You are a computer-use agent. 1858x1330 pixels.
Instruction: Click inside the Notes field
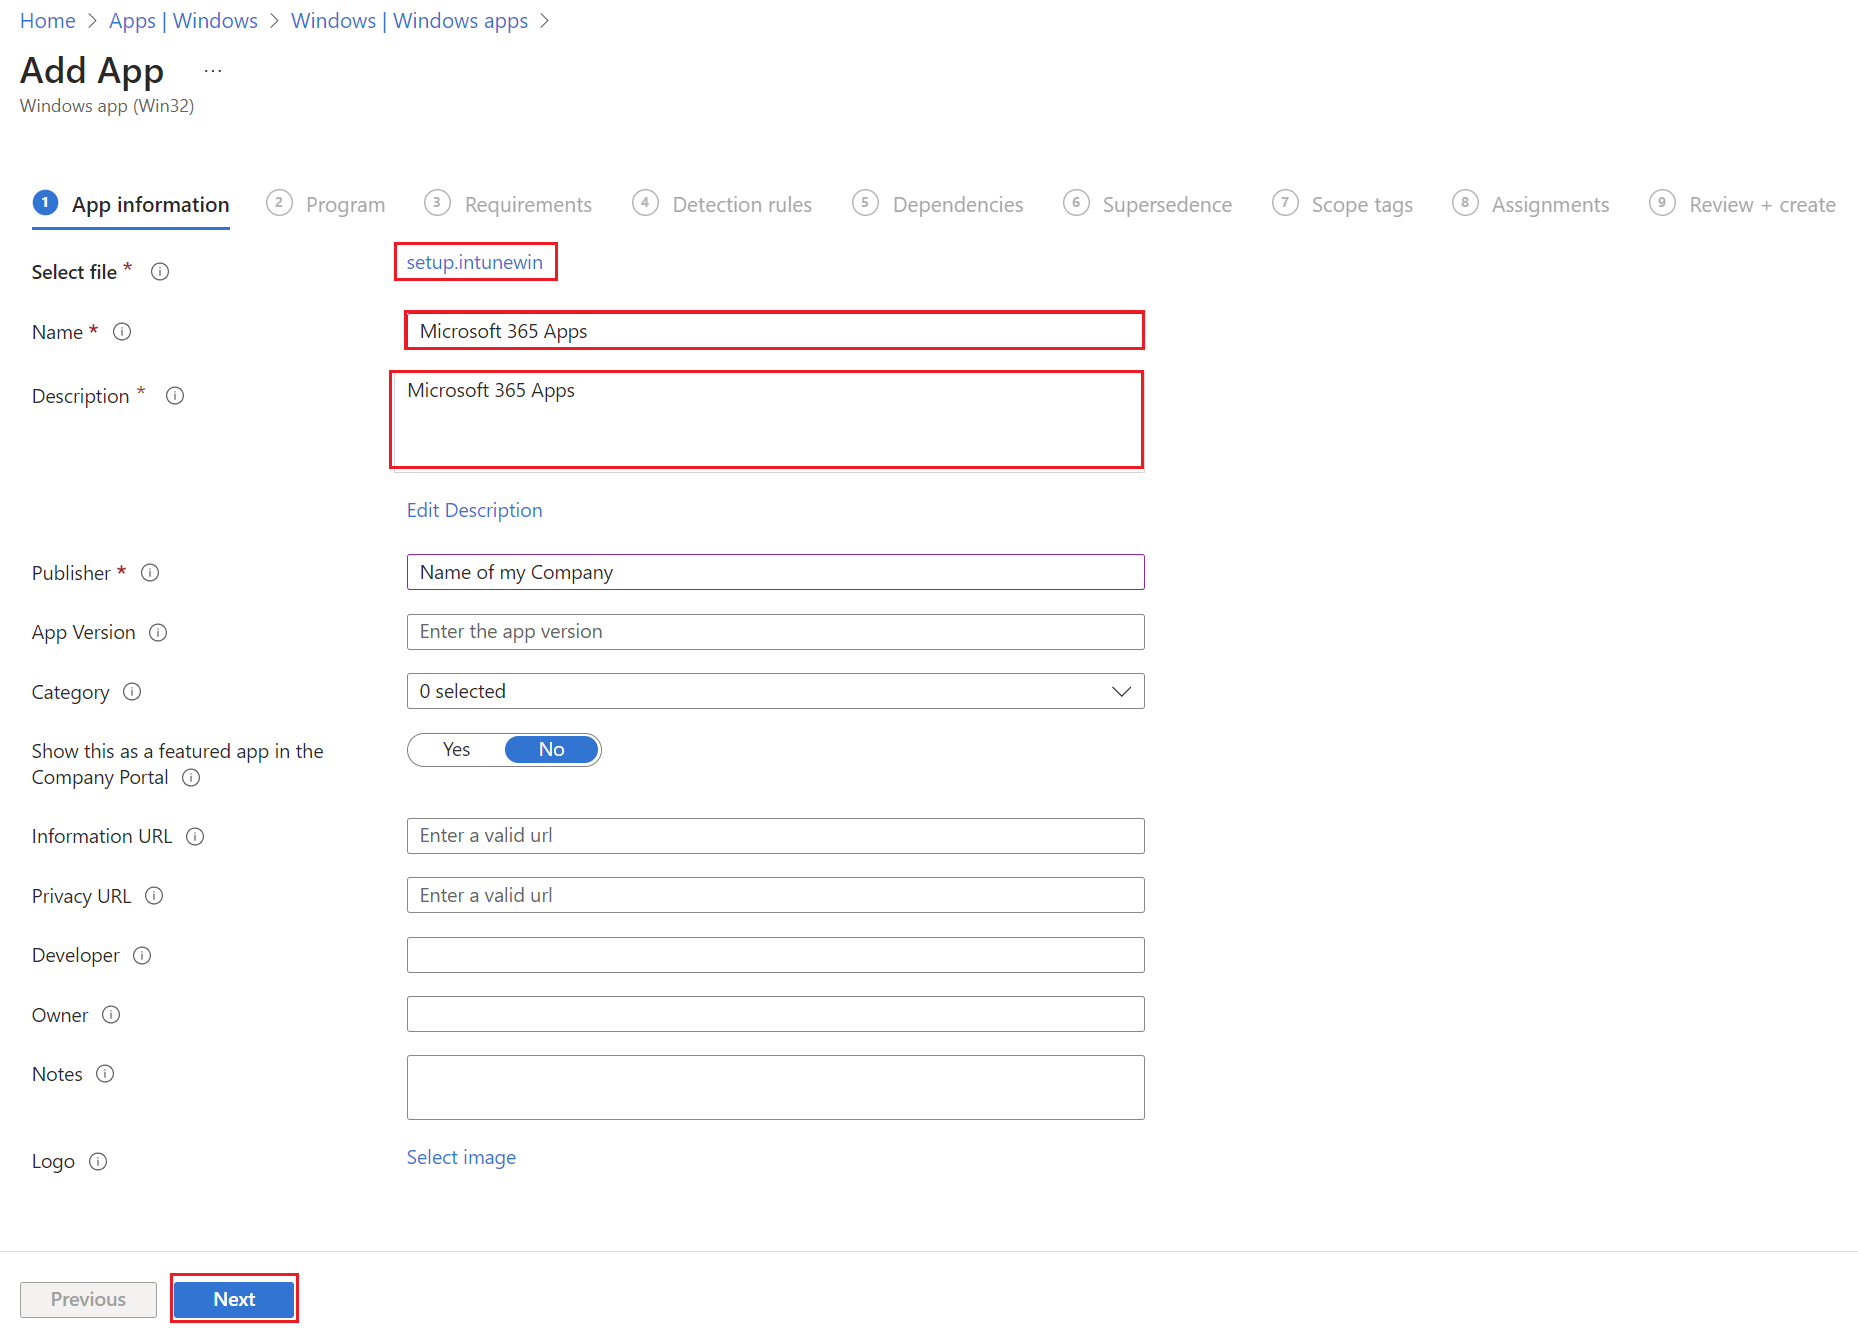click(775, 1087)
